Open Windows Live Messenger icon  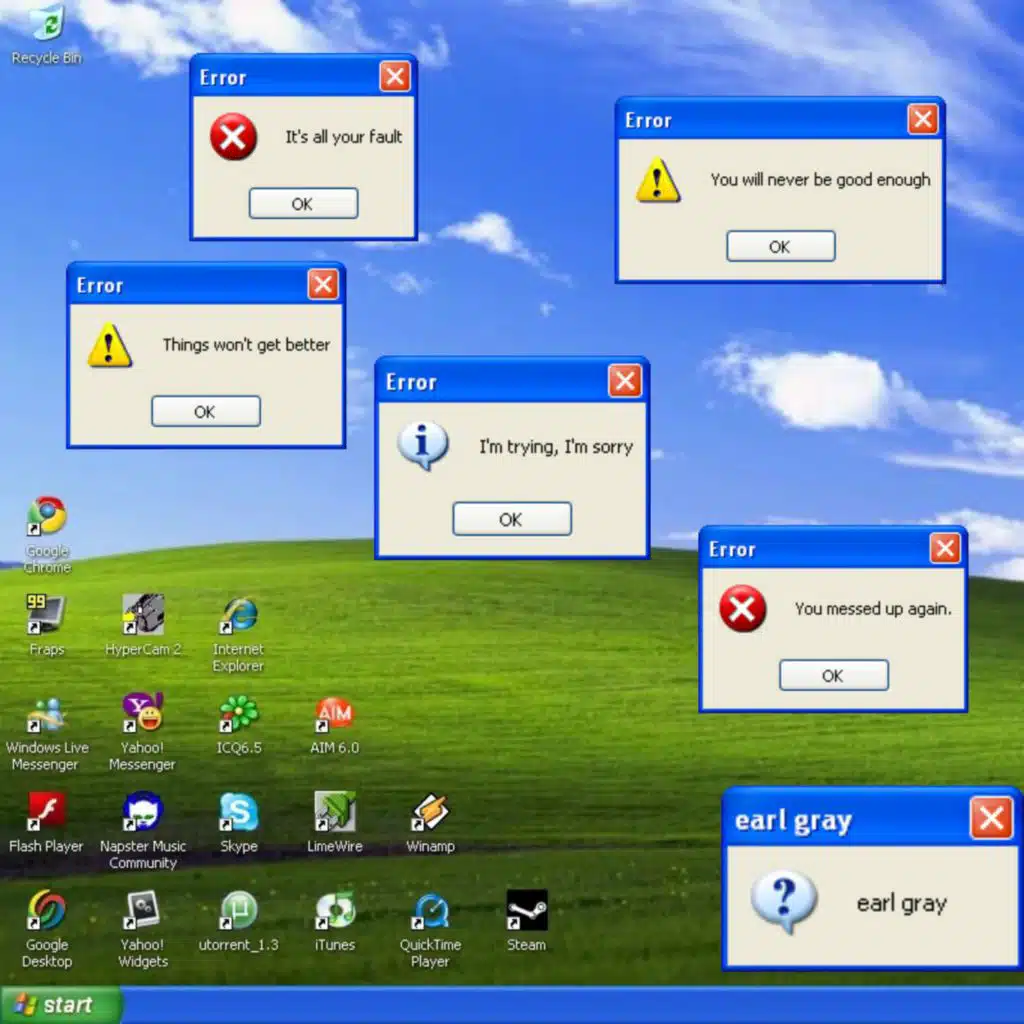(46, 733)
